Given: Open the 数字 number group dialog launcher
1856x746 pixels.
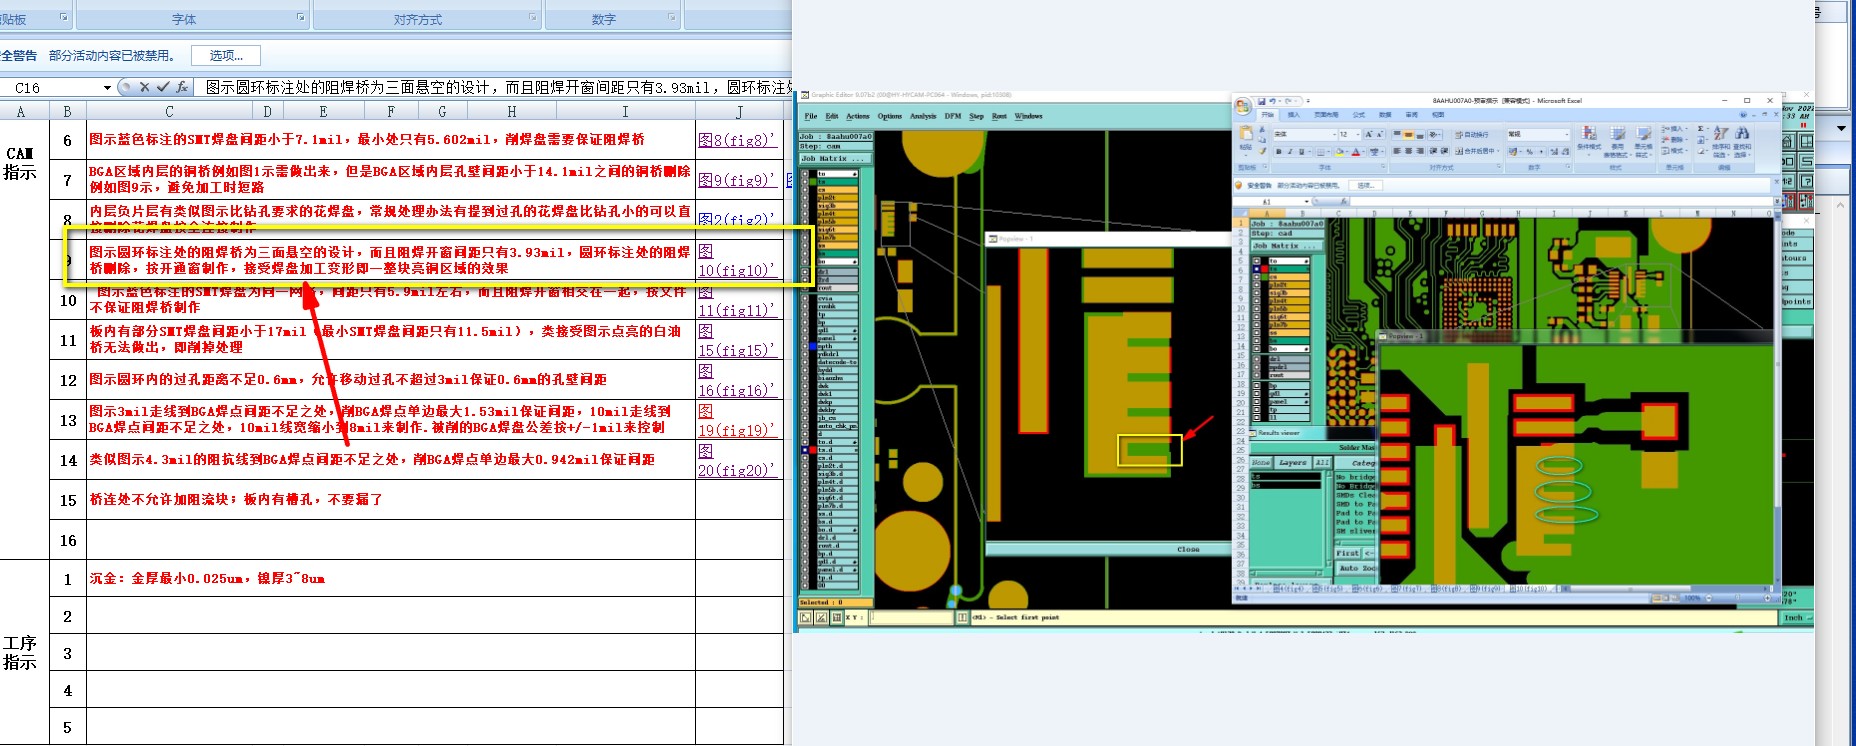Looking at the screenshot, I should coord(672,17).
